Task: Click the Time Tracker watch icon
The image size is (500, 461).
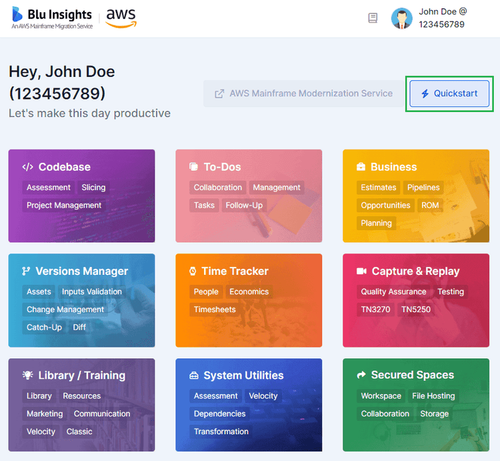Action: pyautogui.click(x=193, y=271)
